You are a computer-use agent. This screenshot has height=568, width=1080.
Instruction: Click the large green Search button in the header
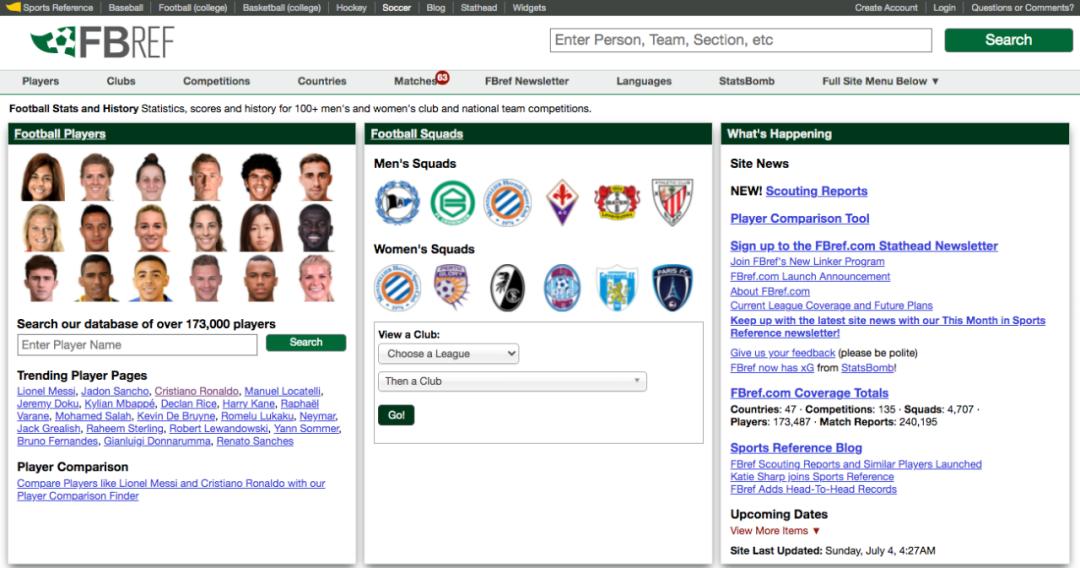coord(1008,40)
